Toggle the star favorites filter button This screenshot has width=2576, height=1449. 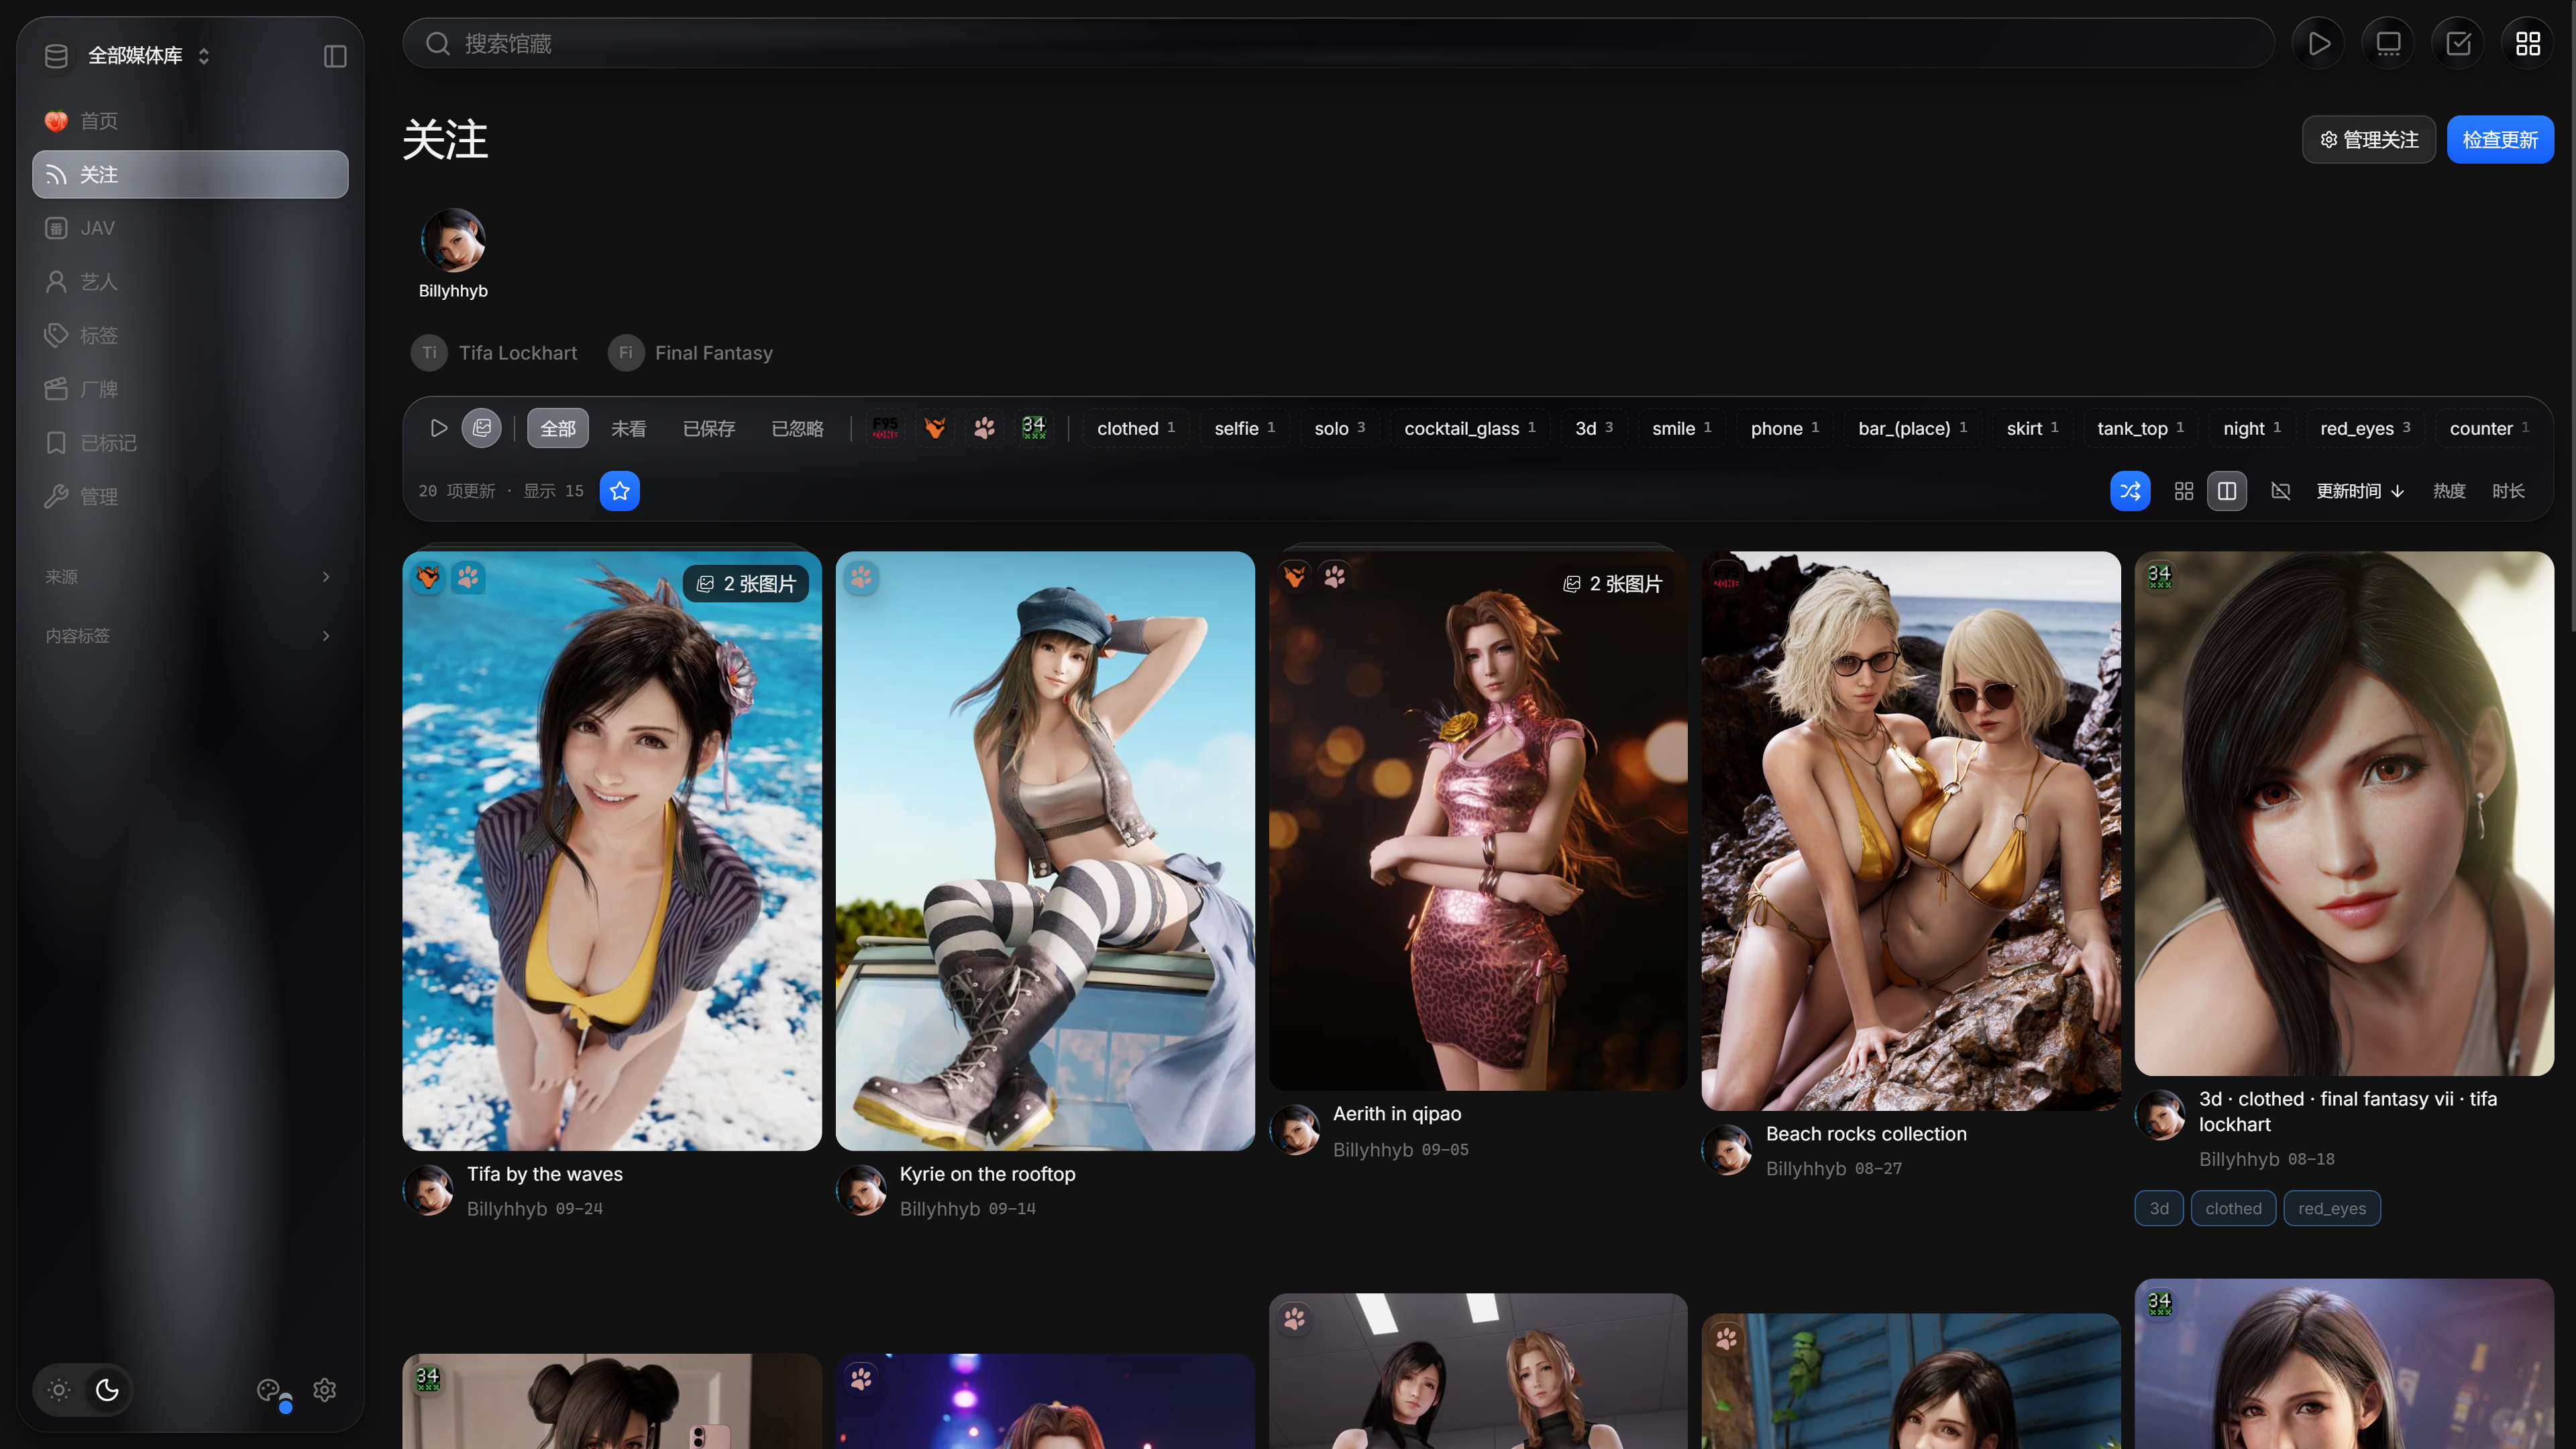(x=620, y=491)
